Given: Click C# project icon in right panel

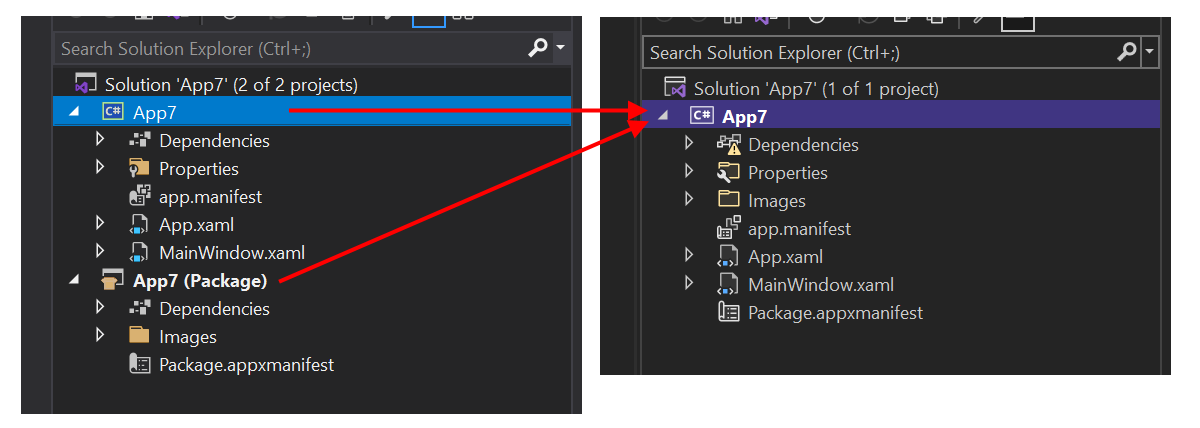Looking at the screenshot, I should (x=702, y=117).
